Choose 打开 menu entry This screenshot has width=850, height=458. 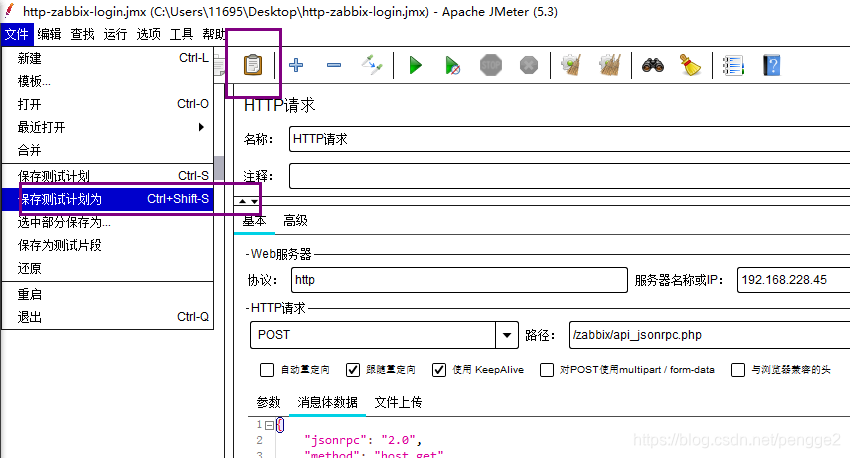[x=107, y=104]
